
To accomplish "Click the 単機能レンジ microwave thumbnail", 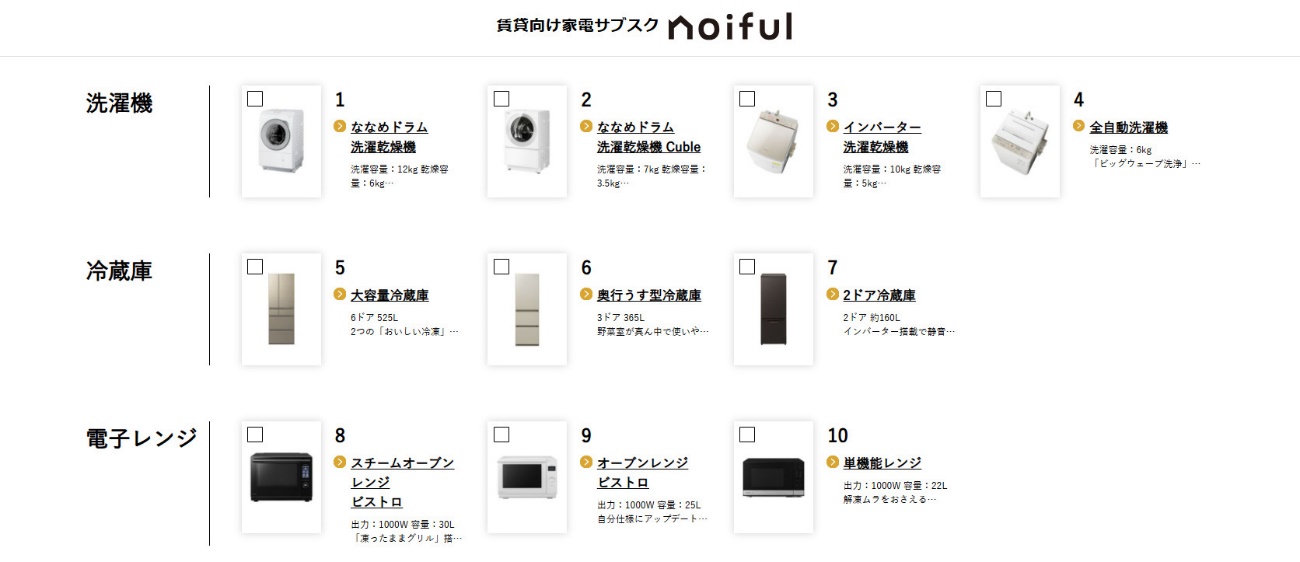I will pyautogui.click(x=773, y=479).
